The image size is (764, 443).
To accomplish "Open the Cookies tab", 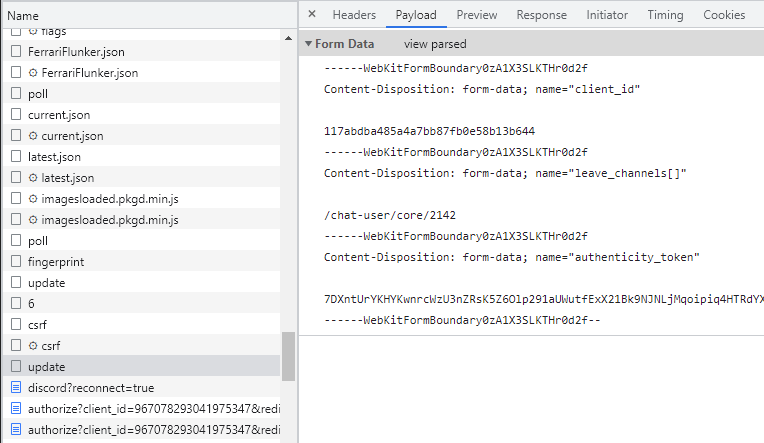I will (x=724, y=15).
